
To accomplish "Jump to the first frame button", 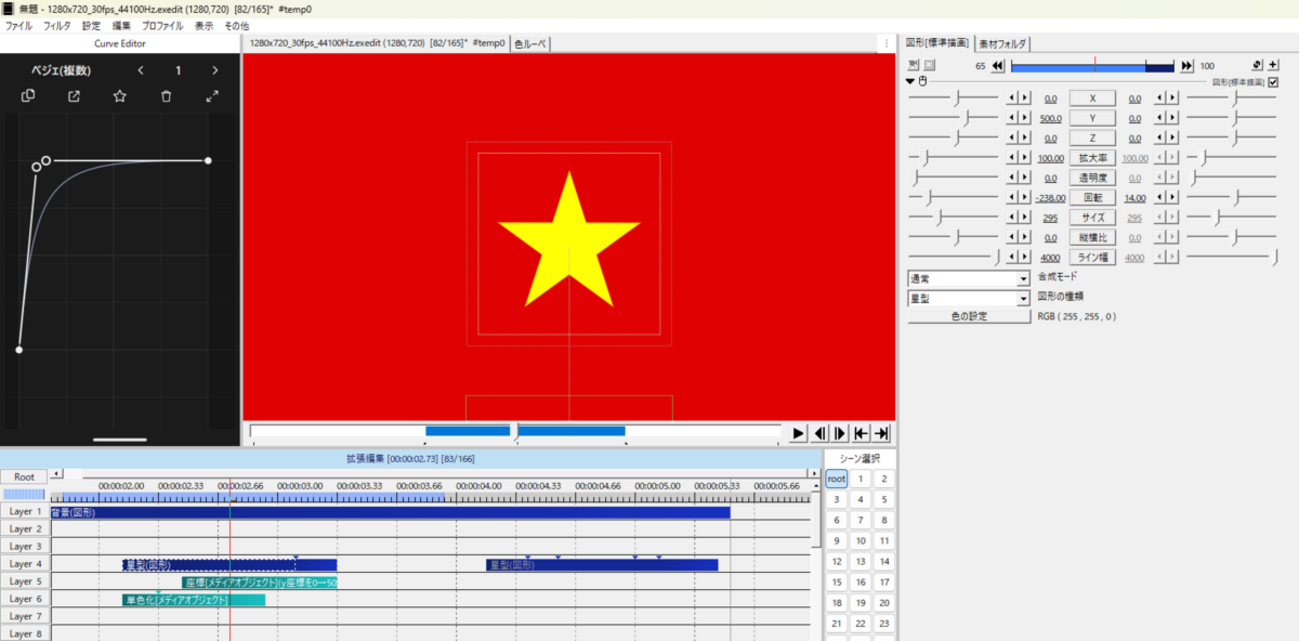I will [861, 433].
